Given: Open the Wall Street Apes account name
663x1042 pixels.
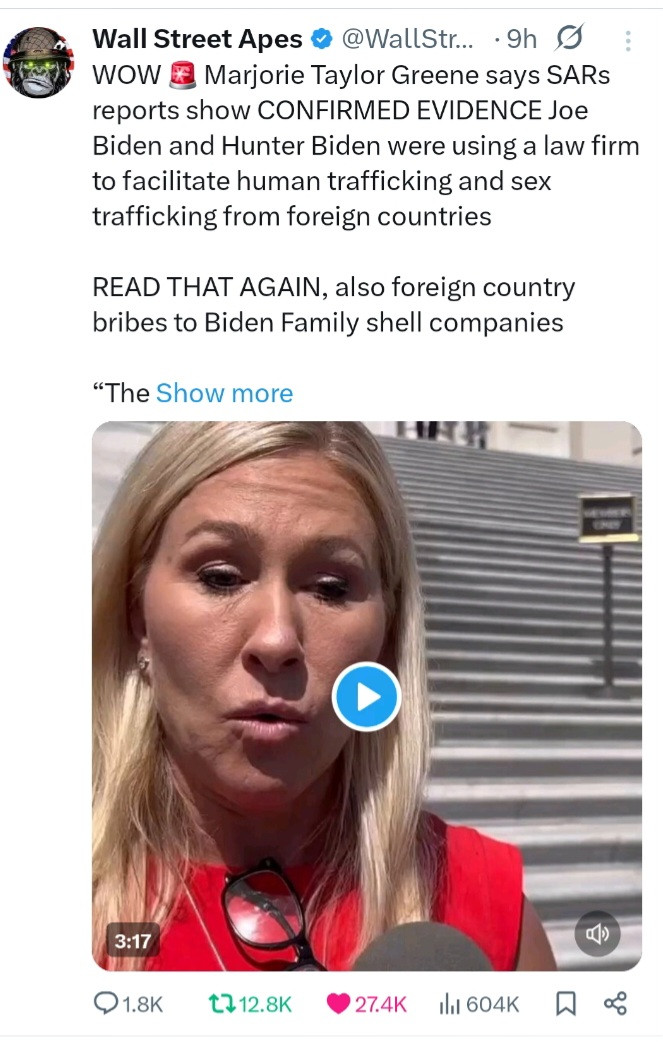Looking at the screenshot, I should pyautogui.click(x=197, y=39).
